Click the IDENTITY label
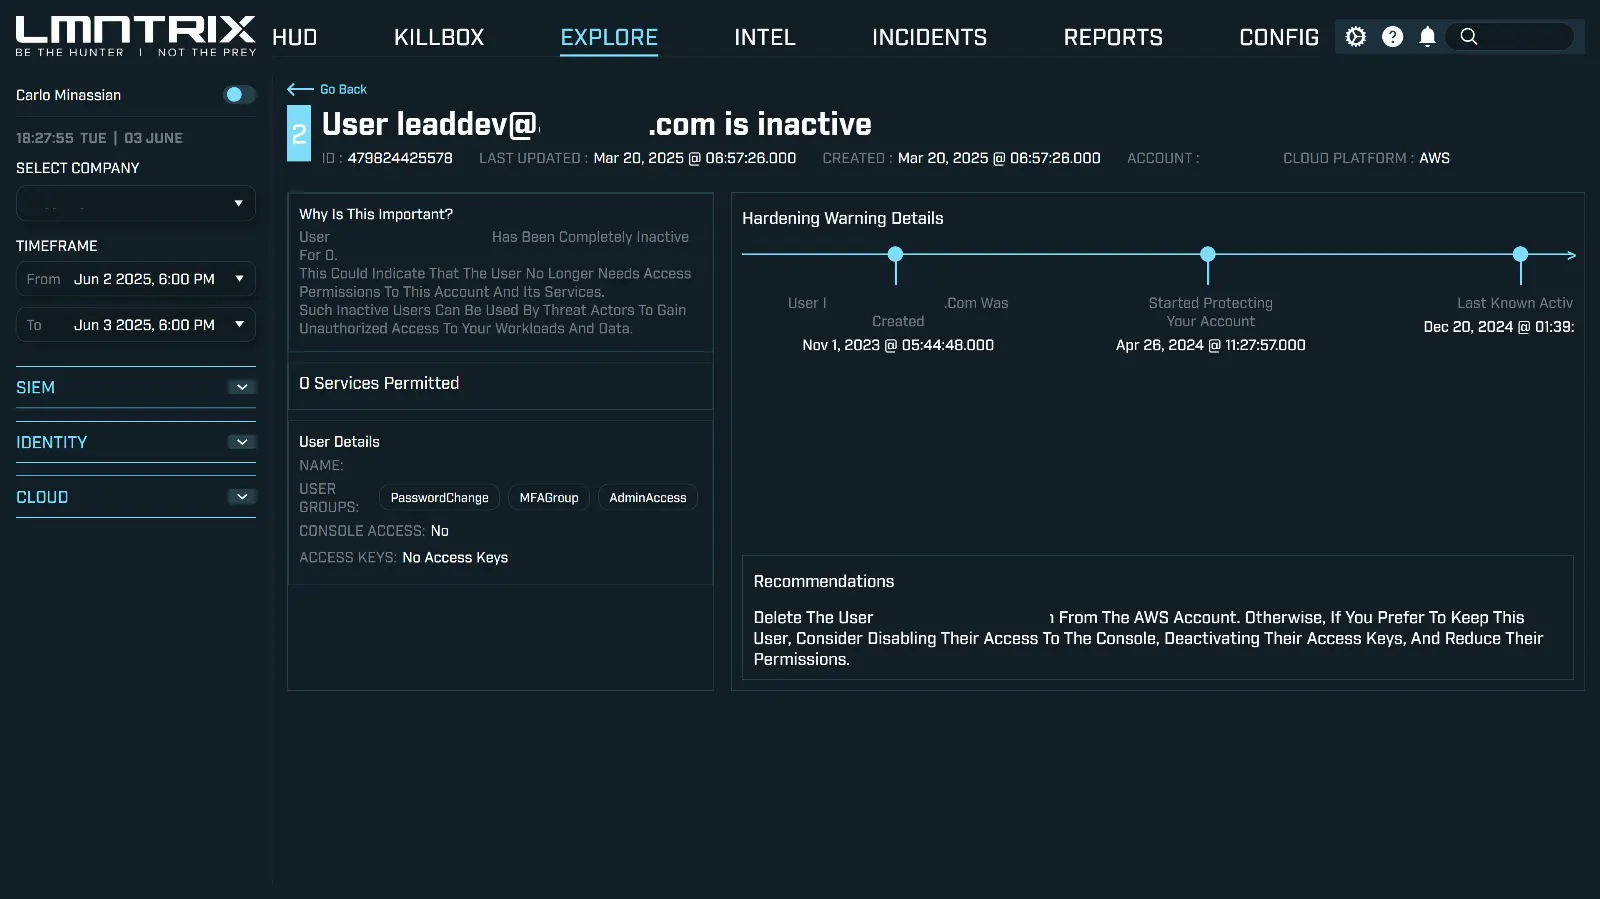The height and width of the screenshot is (899, 1600). coord(51,442)
